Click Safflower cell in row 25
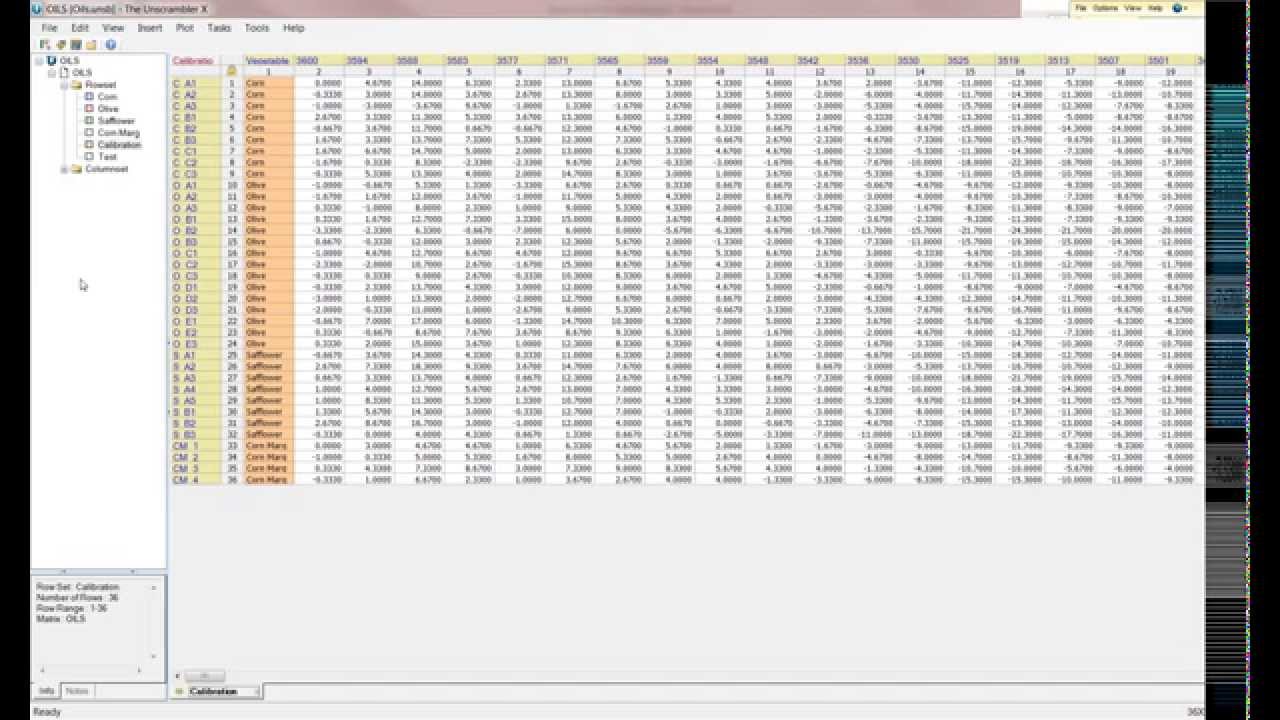Viewport: 1280px width, 720px height. pyautogui.click(x=268, y=355)
